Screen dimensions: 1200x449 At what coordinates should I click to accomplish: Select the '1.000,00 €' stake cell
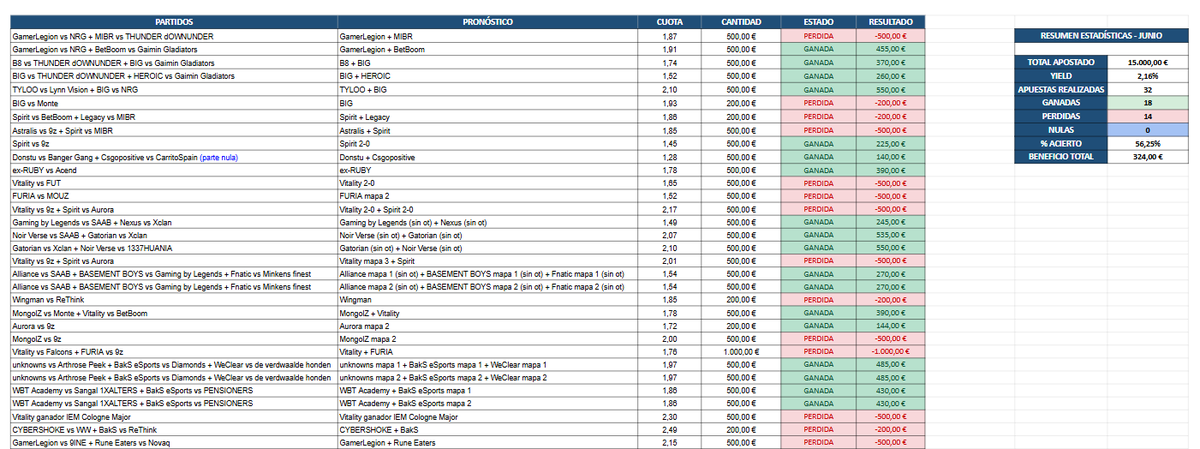coord(739,352)
